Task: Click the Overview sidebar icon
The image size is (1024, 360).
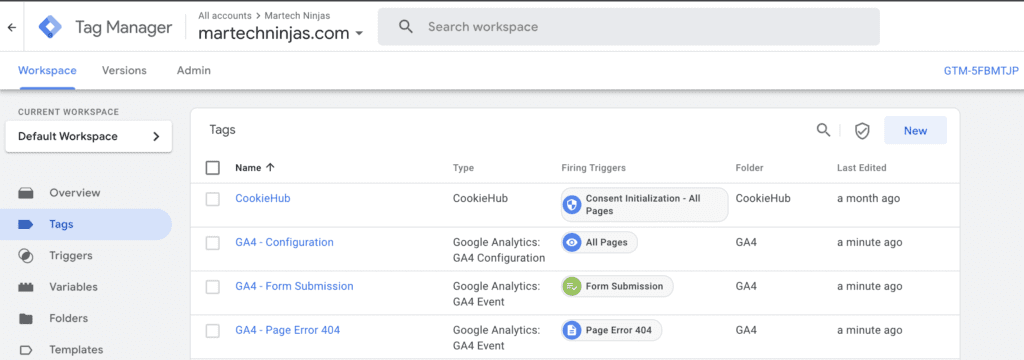Action: 25,193
